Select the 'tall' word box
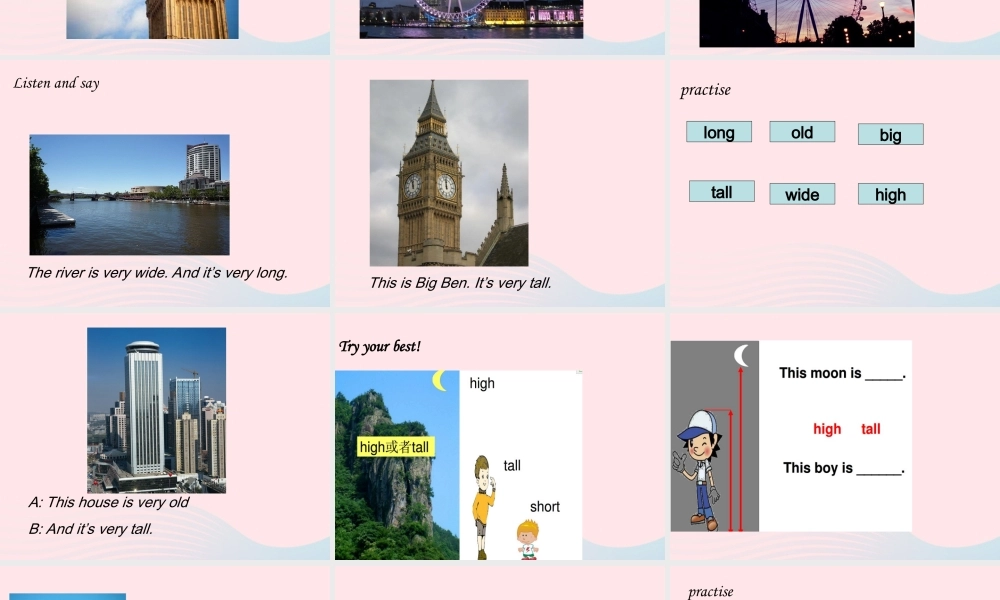 (x=721, y=192)
